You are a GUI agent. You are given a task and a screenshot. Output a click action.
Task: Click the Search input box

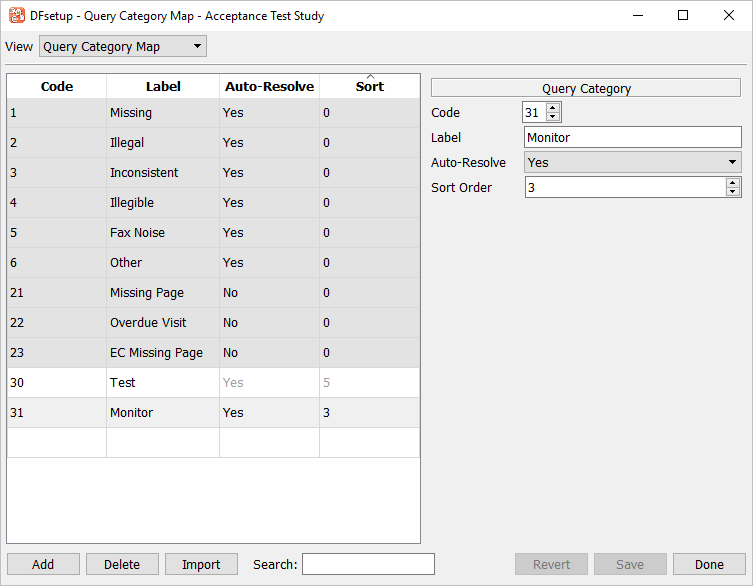coord(368,564)
